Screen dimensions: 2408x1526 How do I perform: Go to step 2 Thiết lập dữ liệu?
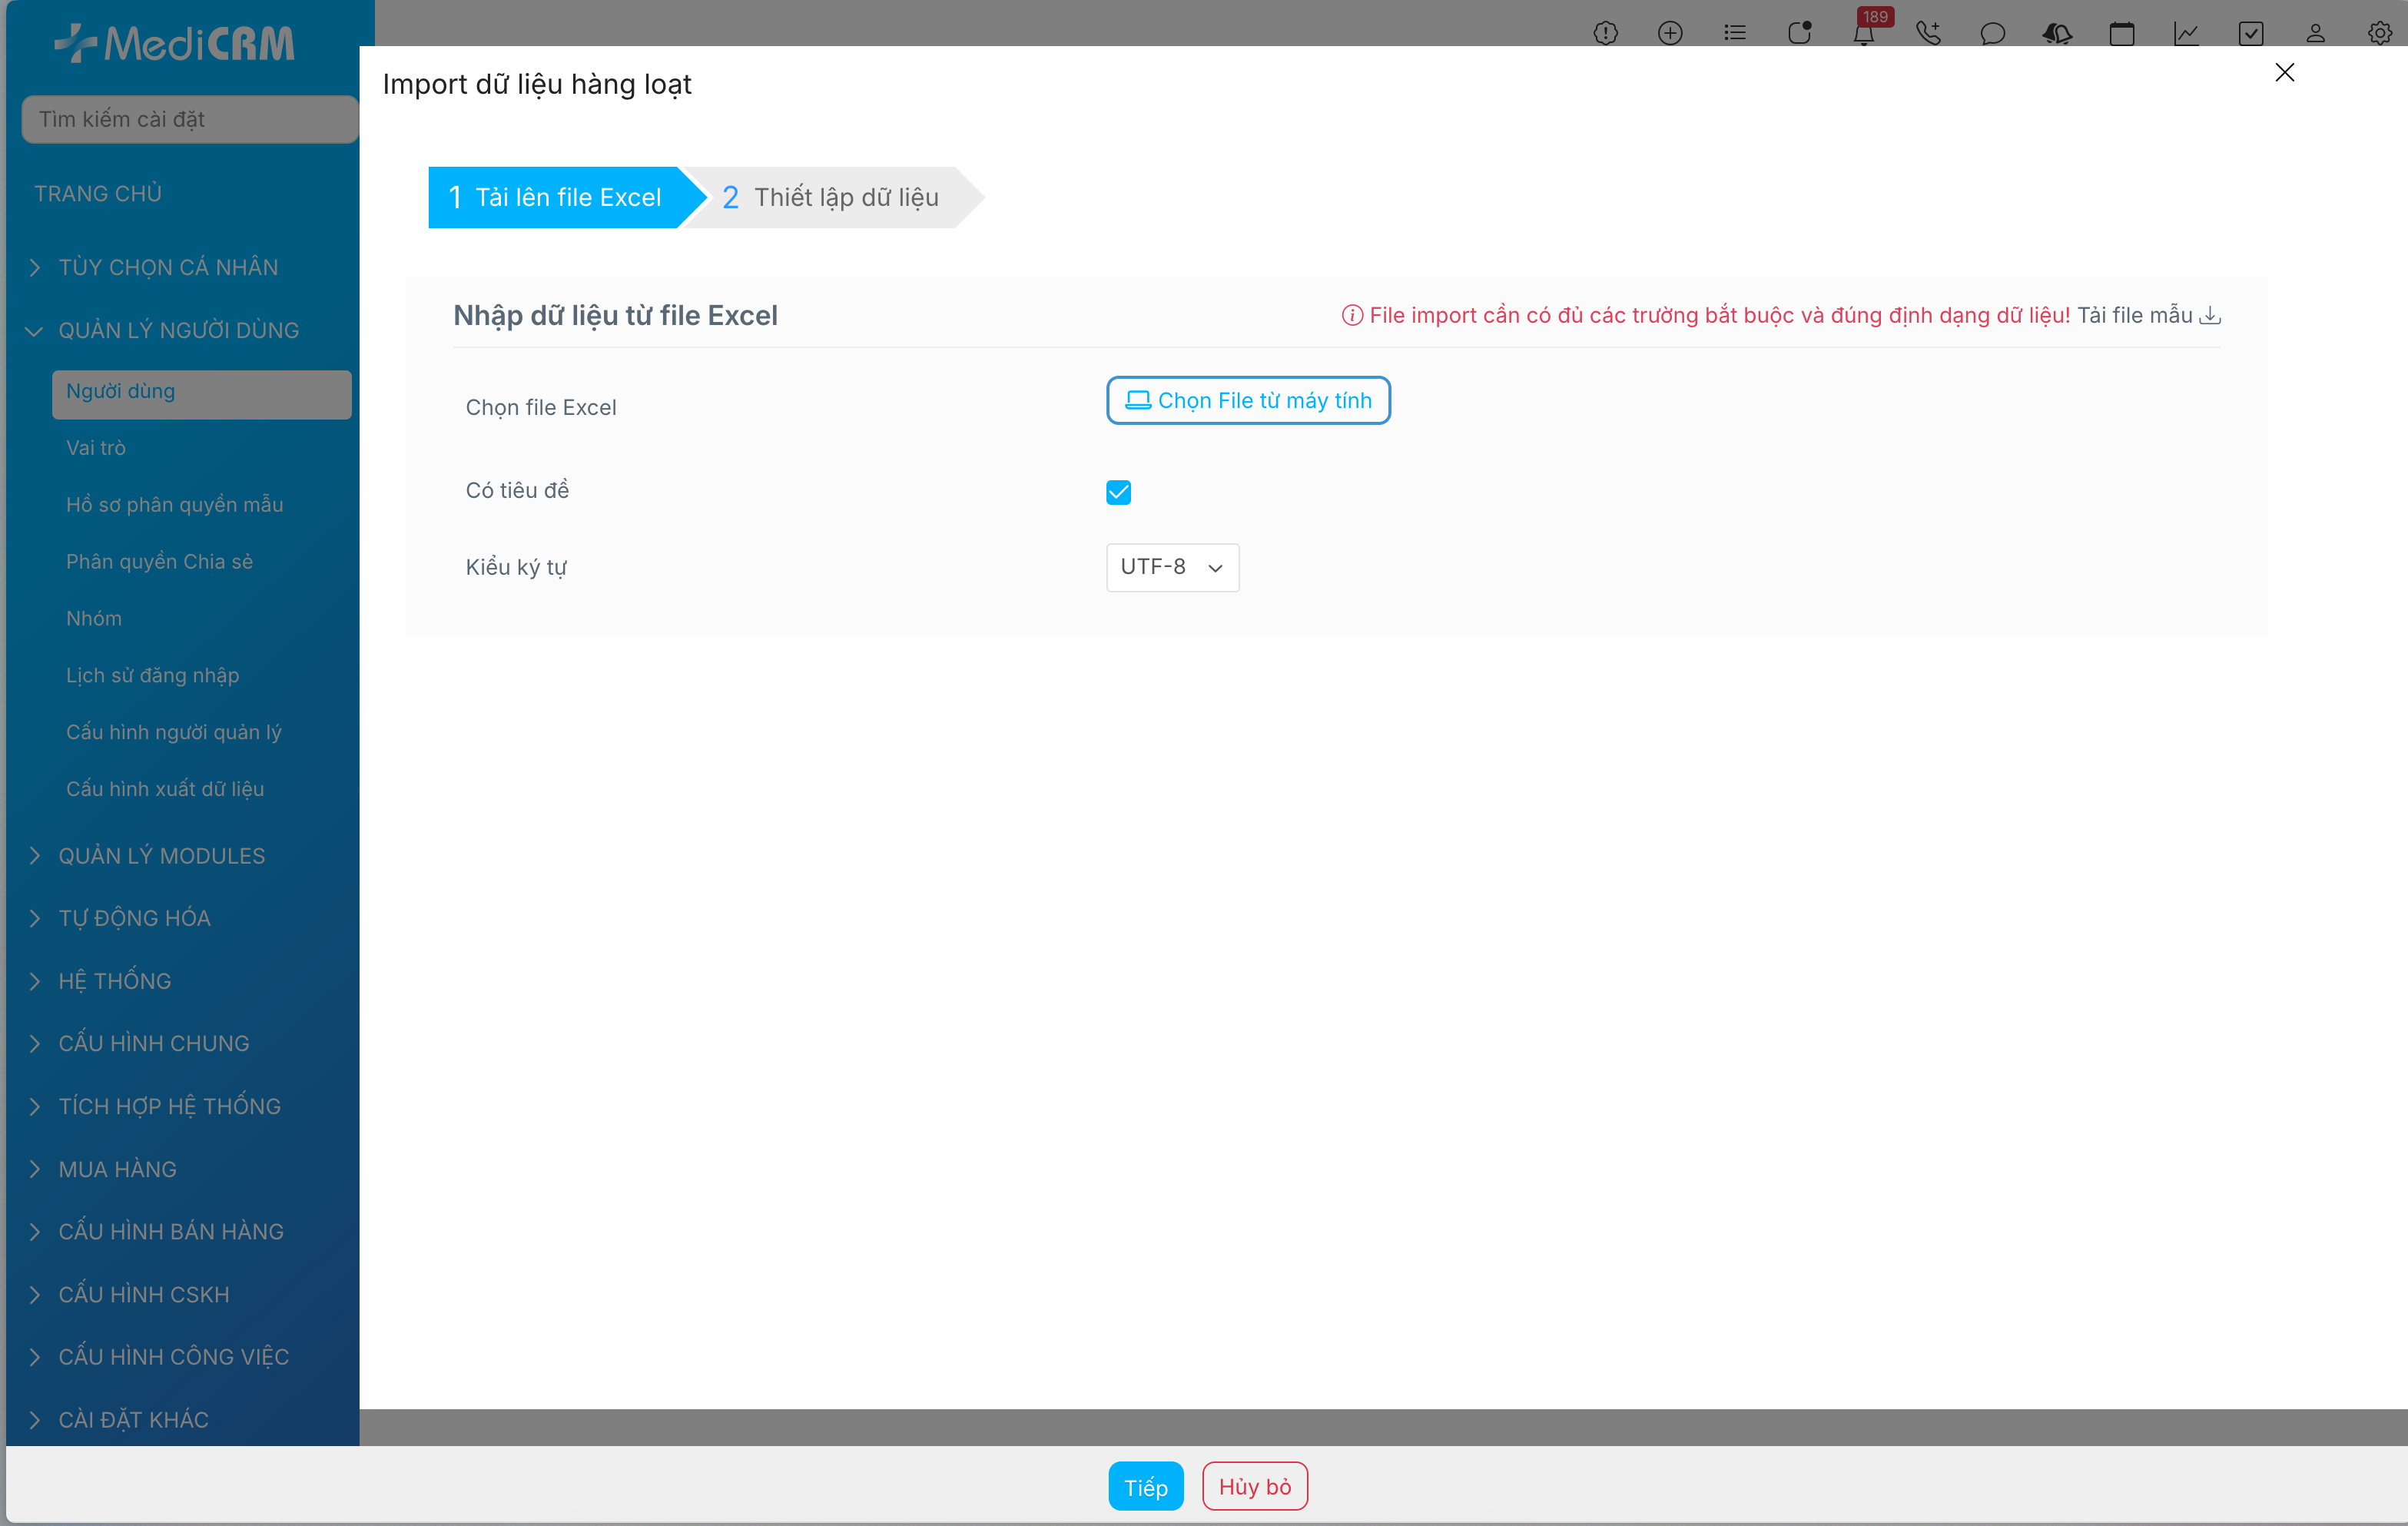(x=830, y=197)
